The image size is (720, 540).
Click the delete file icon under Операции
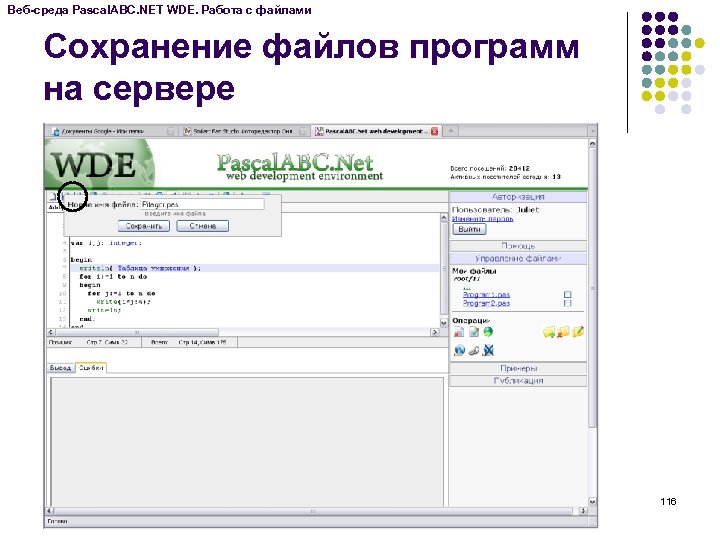tap(459, 332)
